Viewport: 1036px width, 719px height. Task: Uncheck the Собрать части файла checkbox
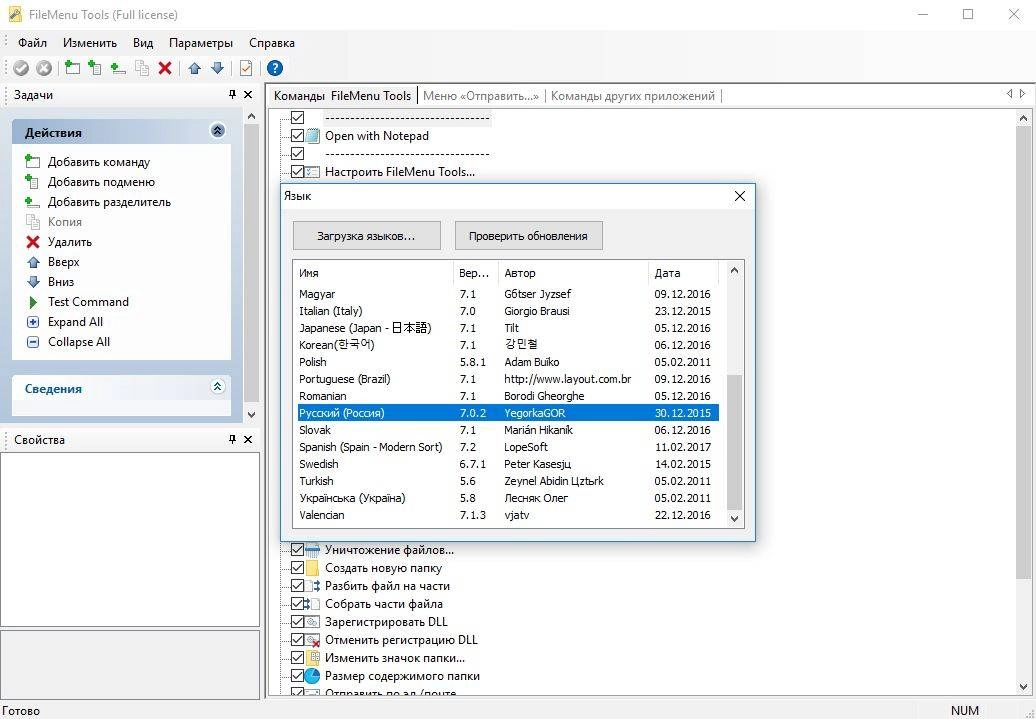click(297, 603)
